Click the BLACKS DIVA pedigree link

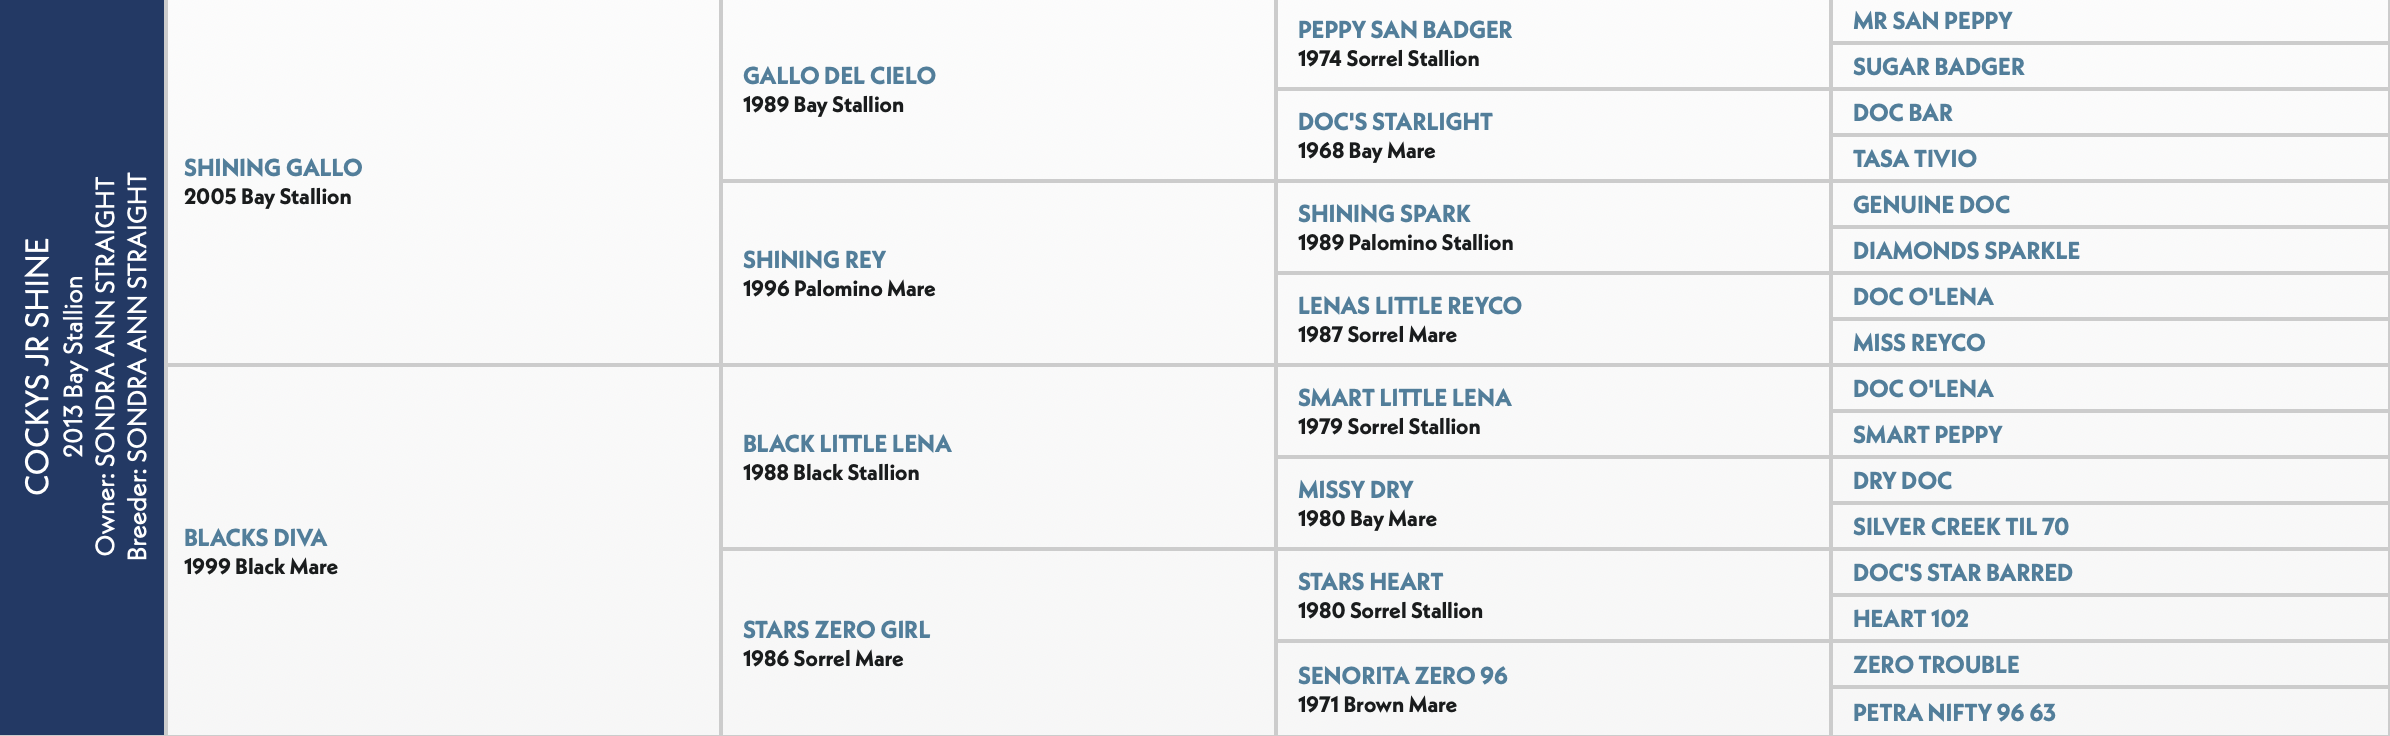tap(255, 538)
